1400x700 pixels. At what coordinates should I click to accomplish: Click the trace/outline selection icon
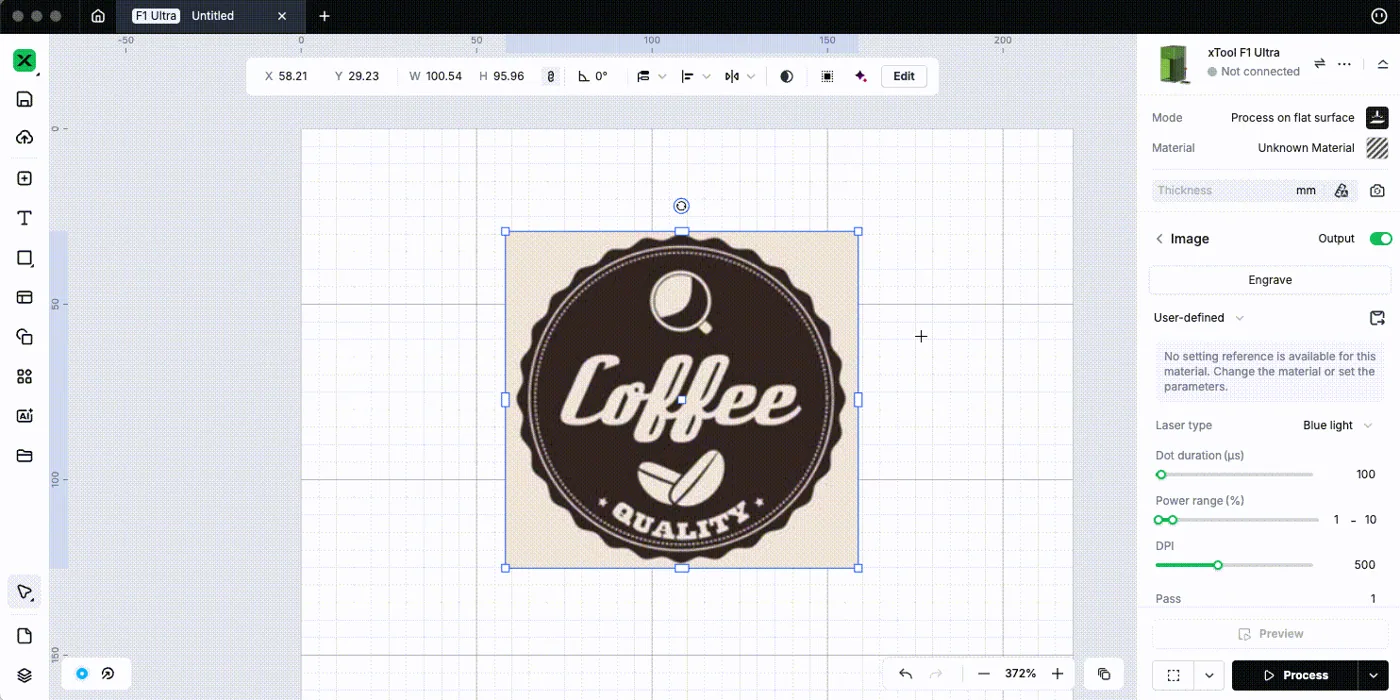pos(827,76)
